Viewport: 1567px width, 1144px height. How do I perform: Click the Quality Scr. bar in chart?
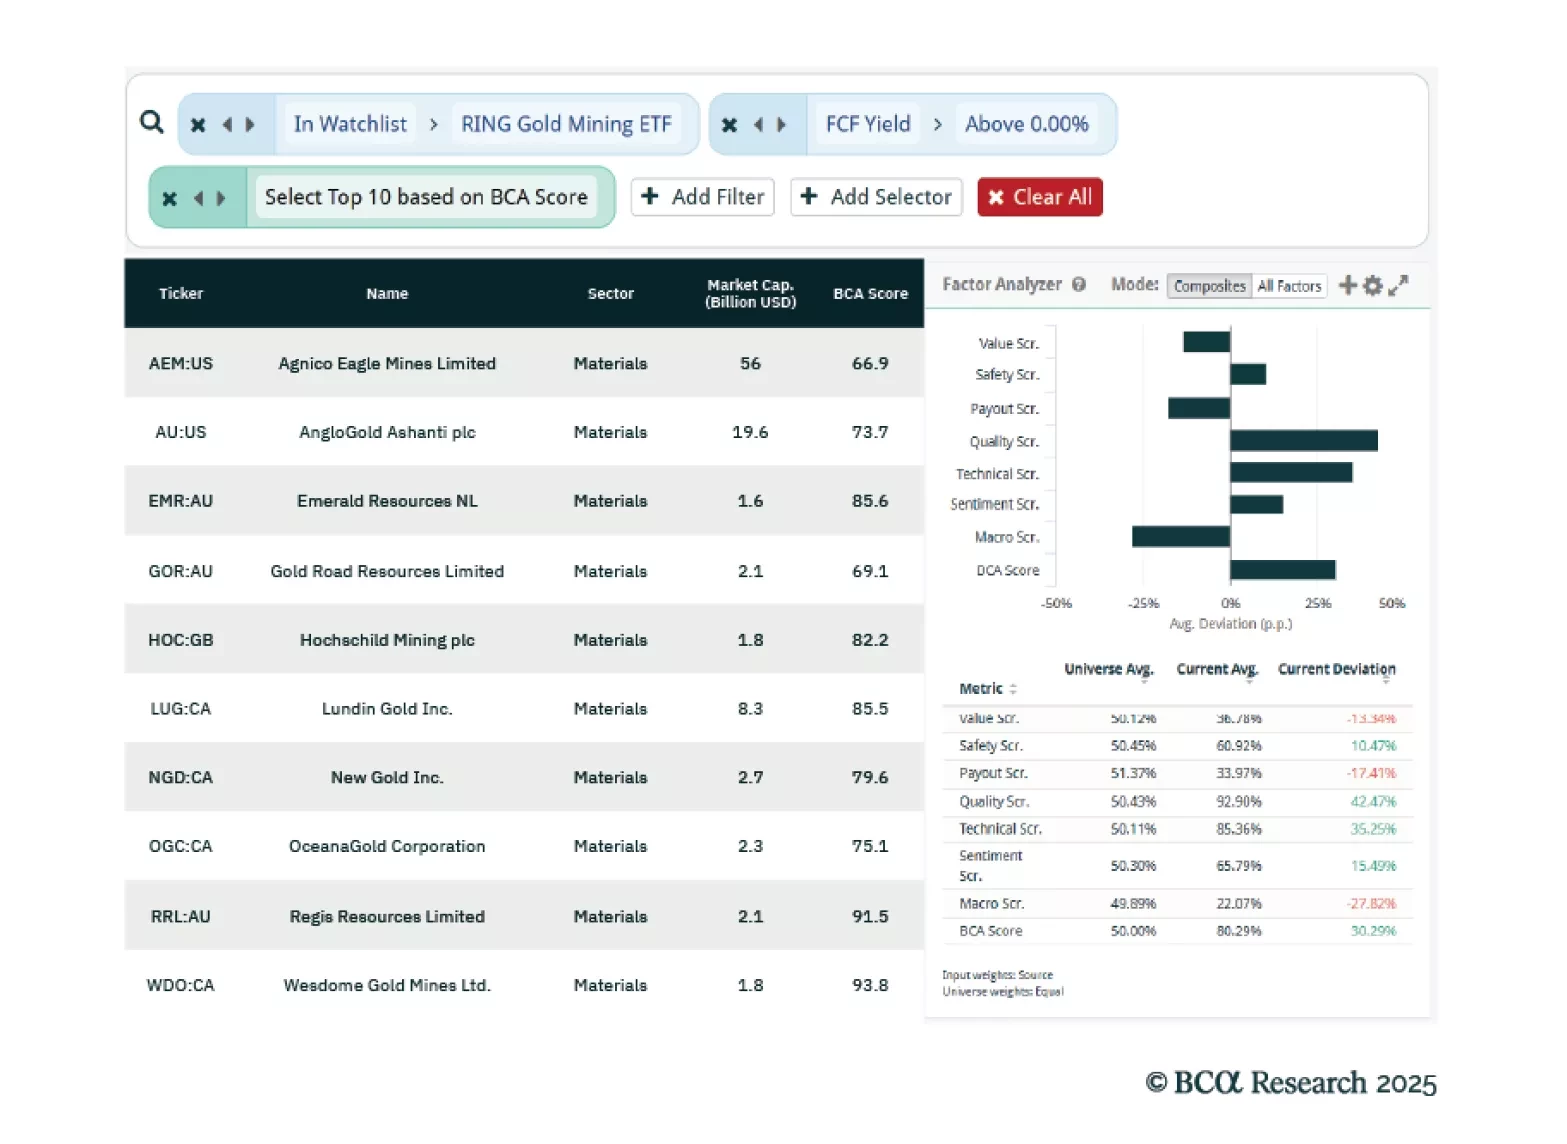[x=1303, y=441]
